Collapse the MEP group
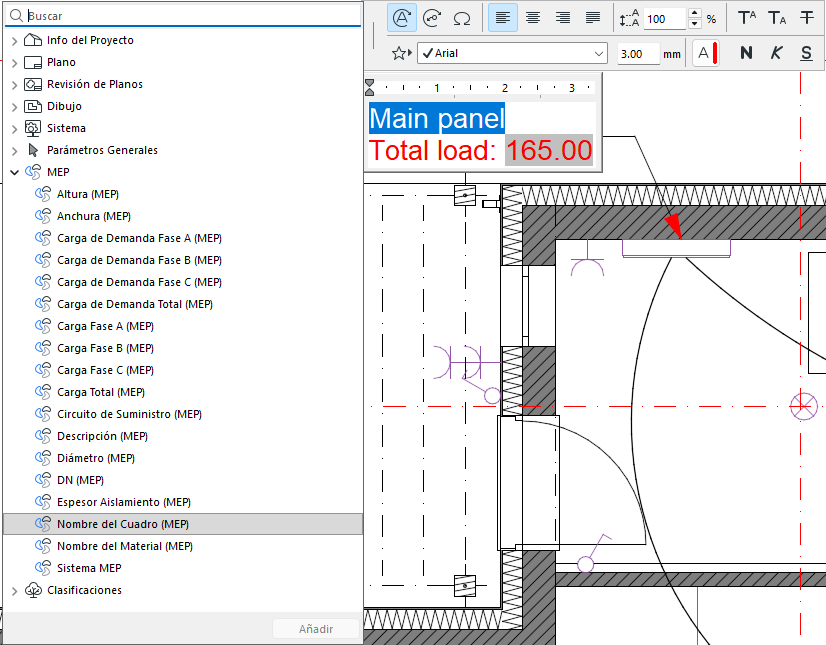 coord(14,172)
